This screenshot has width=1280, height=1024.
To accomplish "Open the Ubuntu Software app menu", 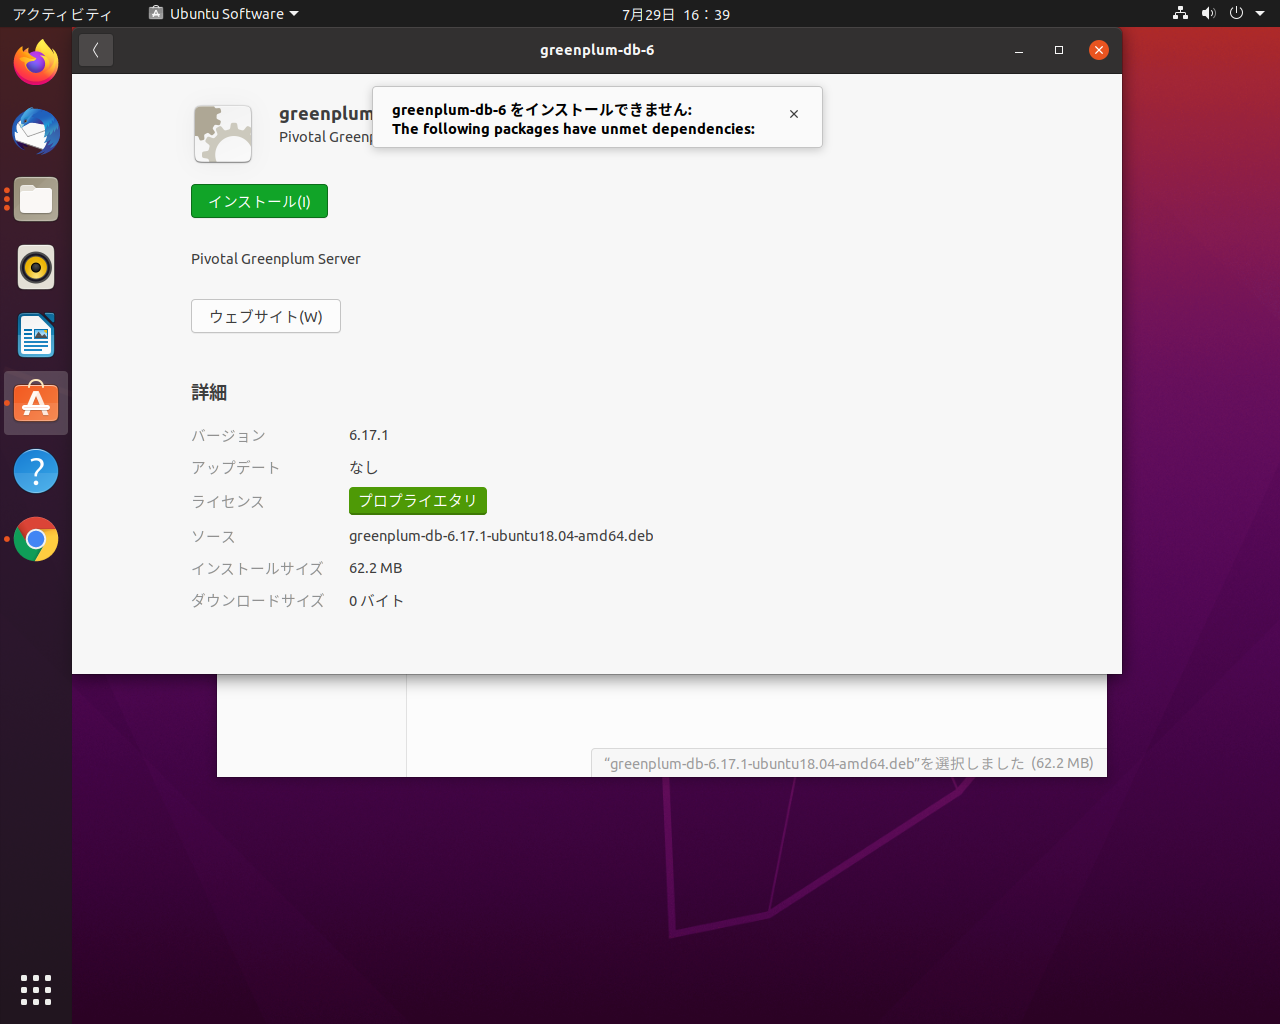I will tap(223, 14).
